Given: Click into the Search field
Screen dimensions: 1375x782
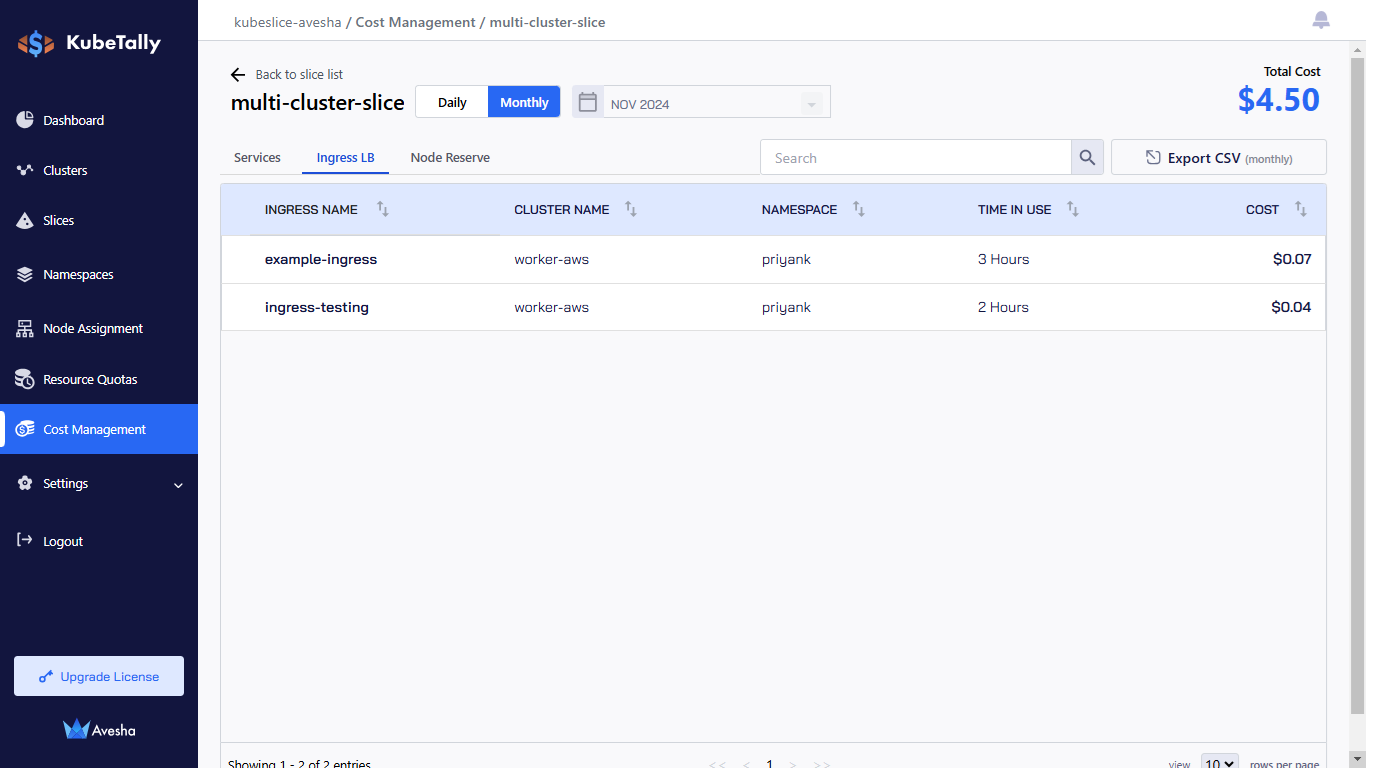Looking at the screenshot, I should coord(916,158).
